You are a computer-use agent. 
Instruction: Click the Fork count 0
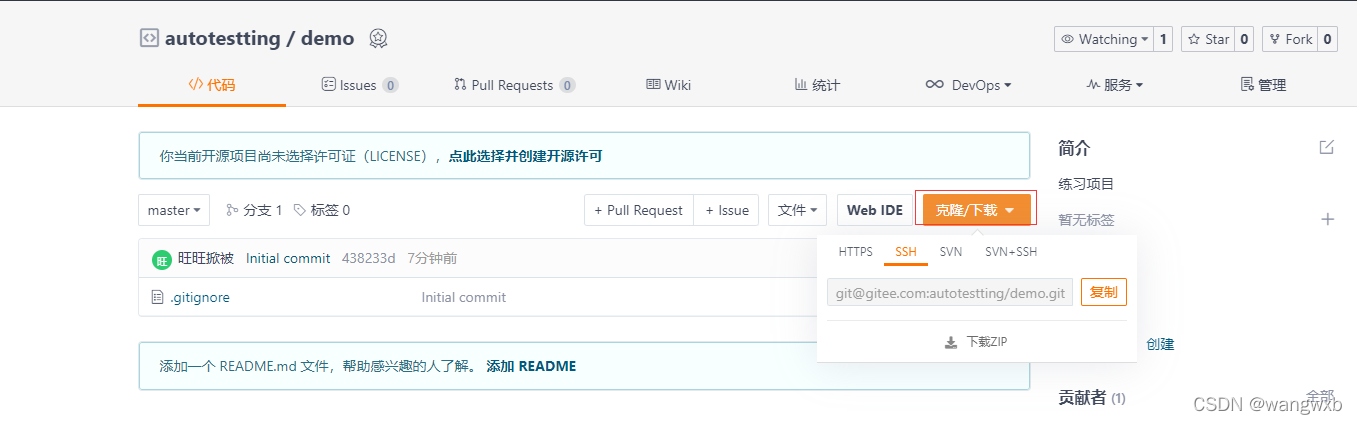[x=1328, y=39]
